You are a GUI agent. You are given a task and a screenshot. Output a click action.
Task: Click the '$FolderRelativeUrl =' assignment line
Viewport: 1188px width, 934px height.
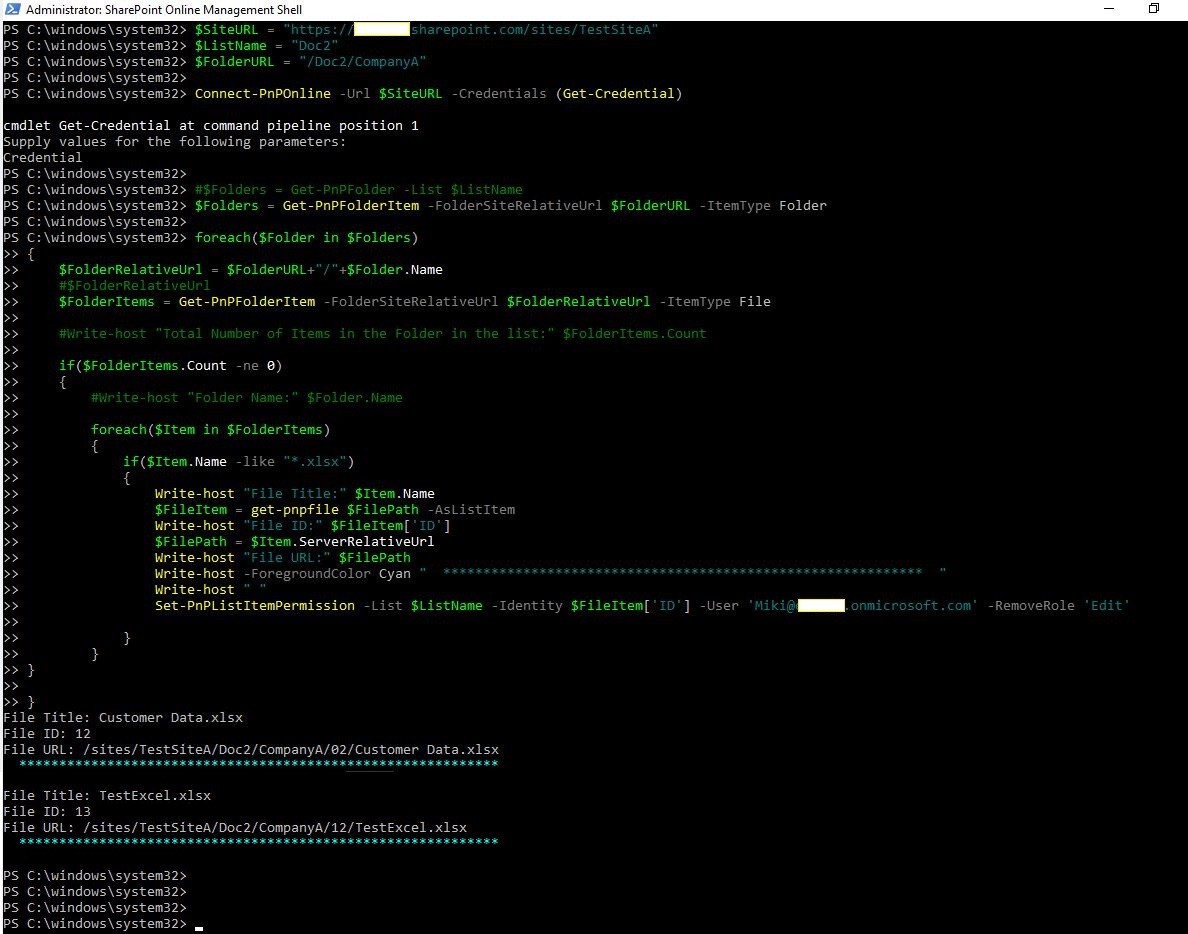tap(251, 270)
